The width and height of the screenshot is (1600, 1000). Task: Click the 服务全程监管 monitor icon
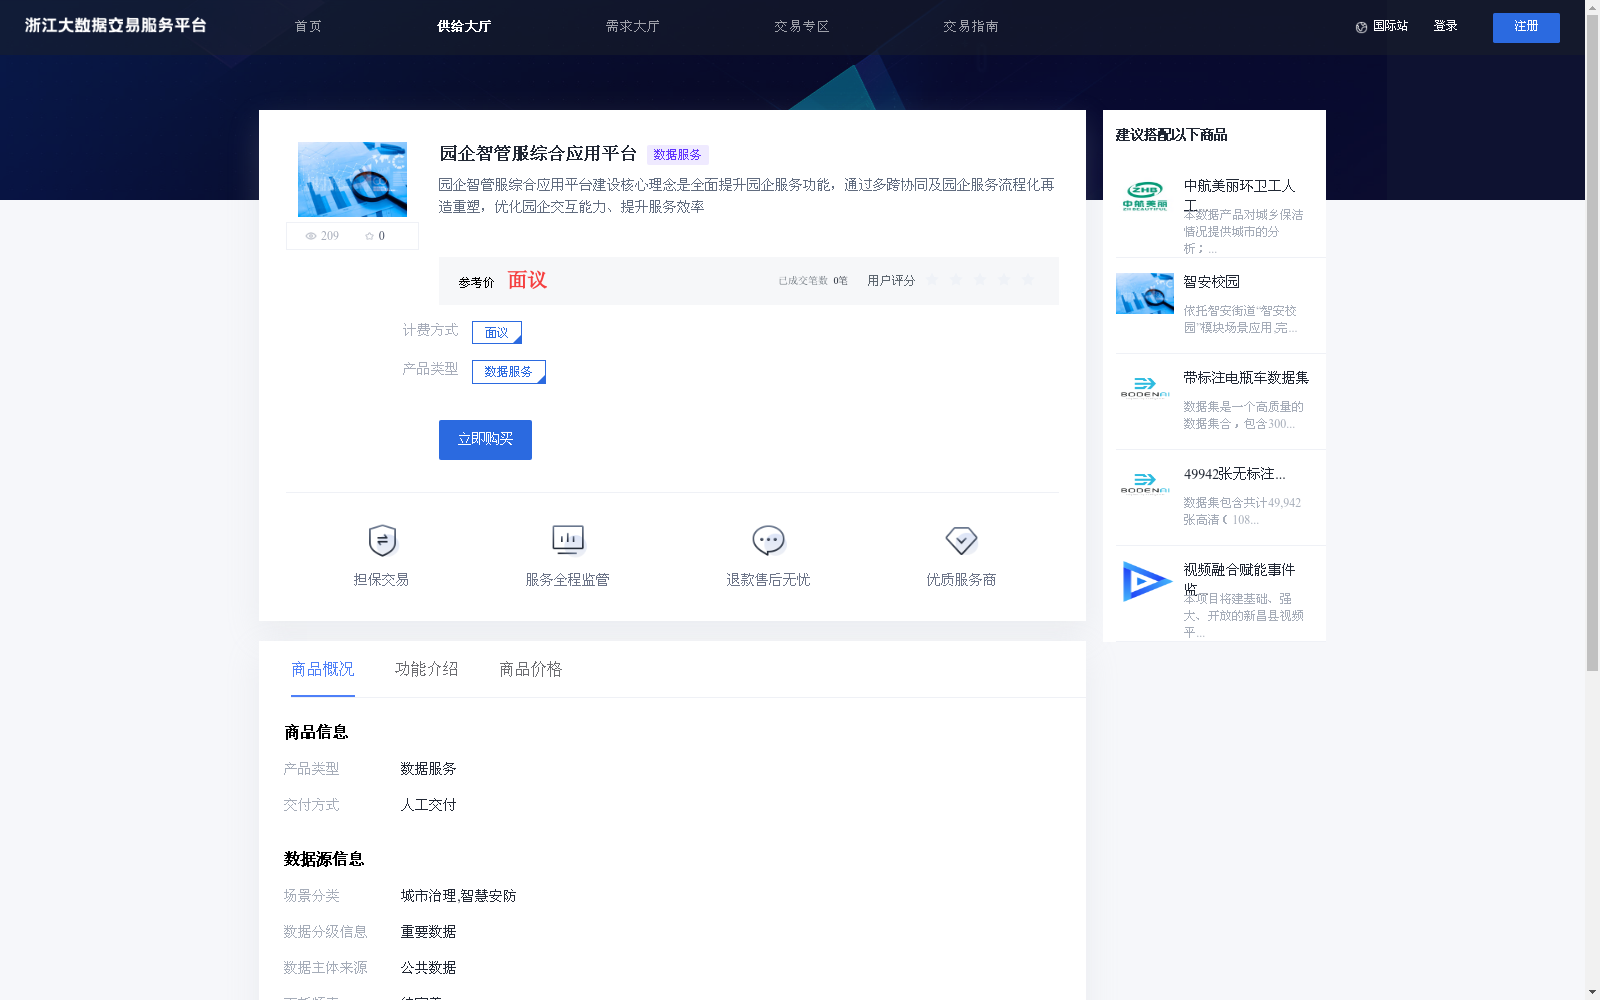pyautogui.click(x=568, y=541)
